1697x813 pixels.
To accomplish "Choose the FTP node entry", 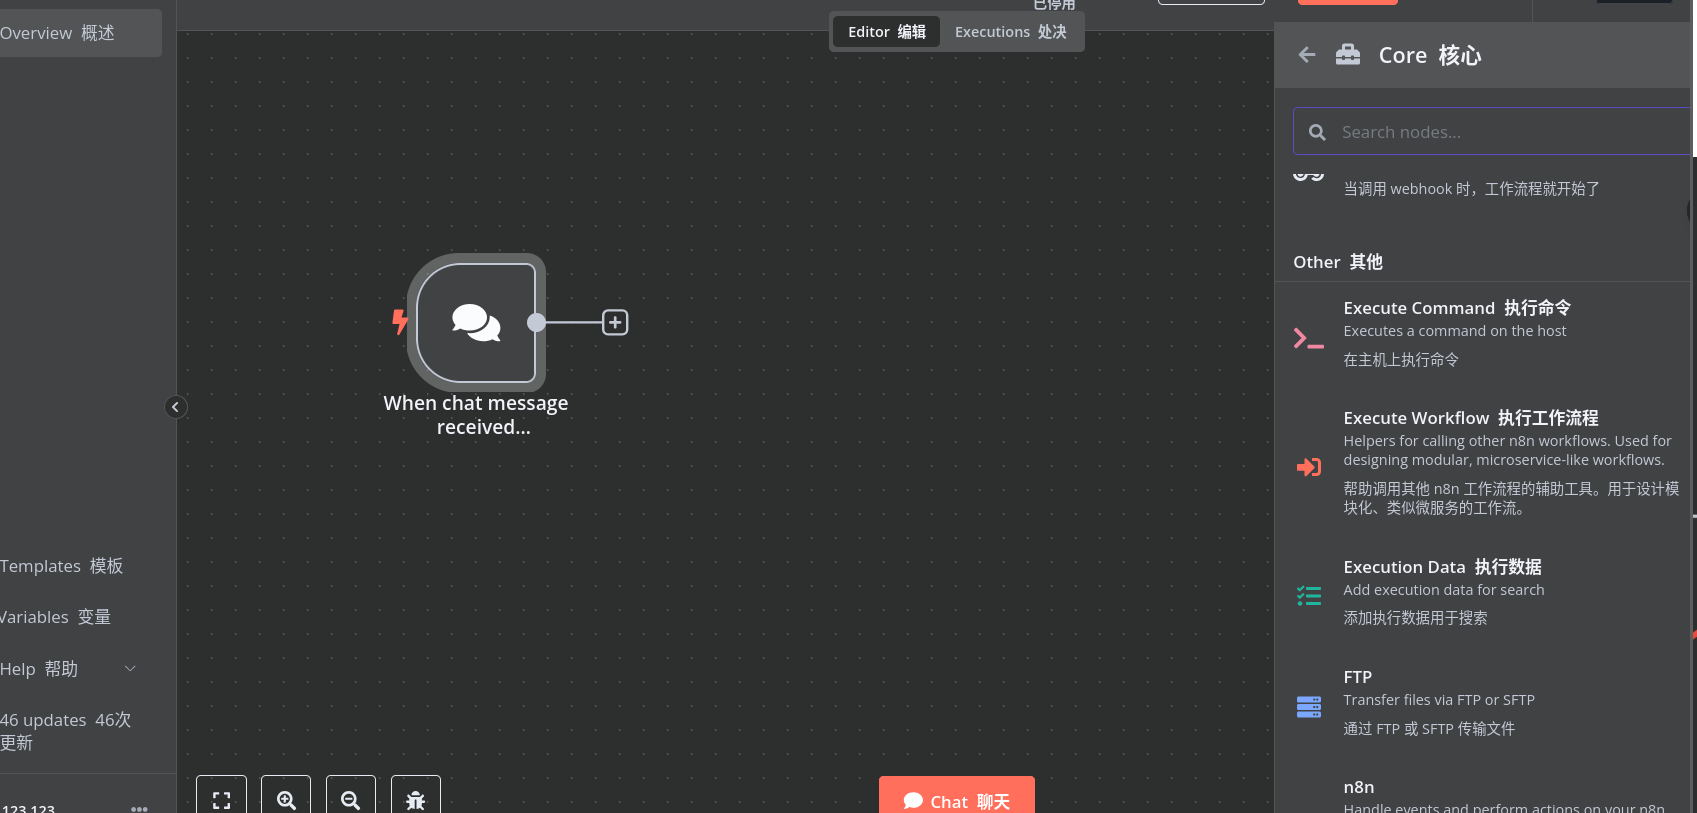I will (x=1483, y=703).
